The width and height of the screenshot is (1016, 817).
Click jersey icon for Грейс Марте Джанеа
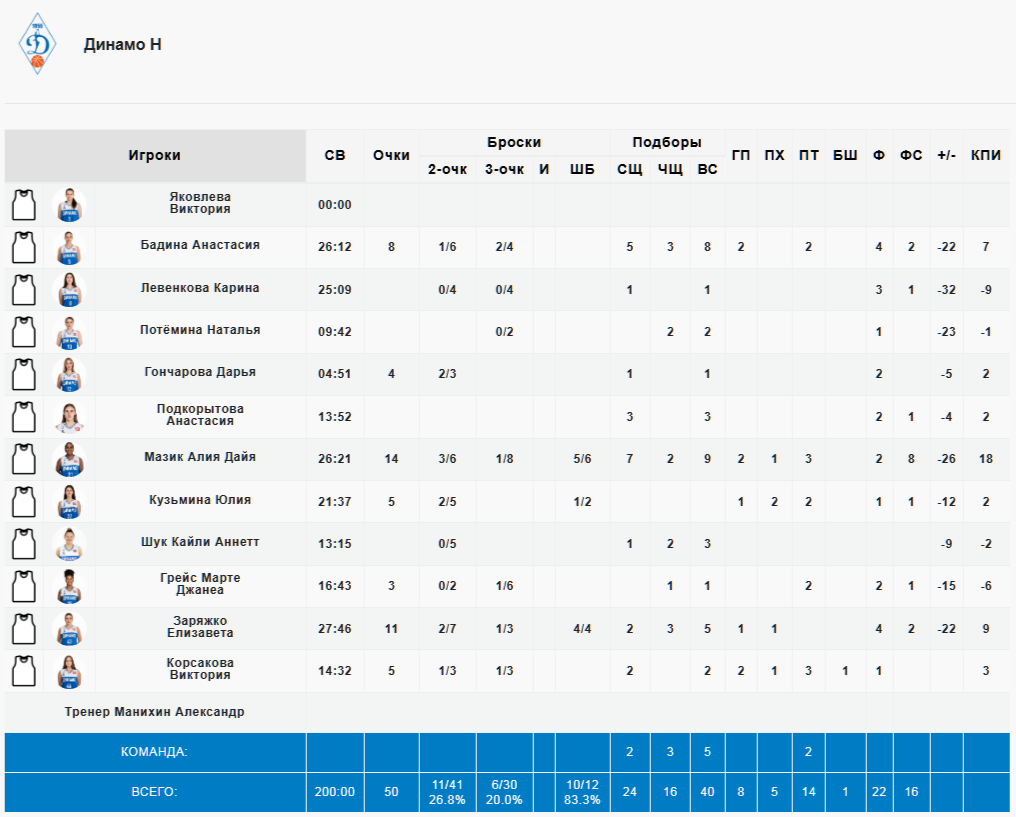point(24,586)
